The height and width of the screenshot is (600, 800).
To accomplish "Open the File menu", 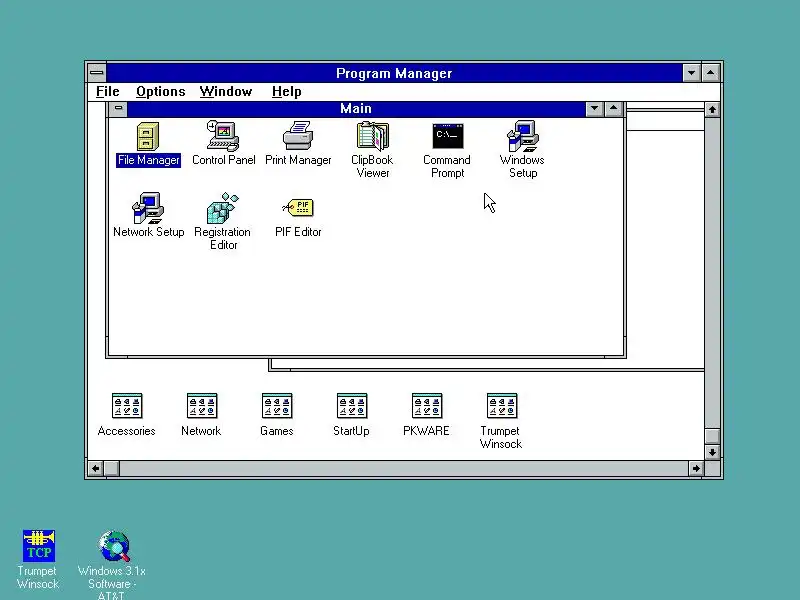I will point(108,92).
